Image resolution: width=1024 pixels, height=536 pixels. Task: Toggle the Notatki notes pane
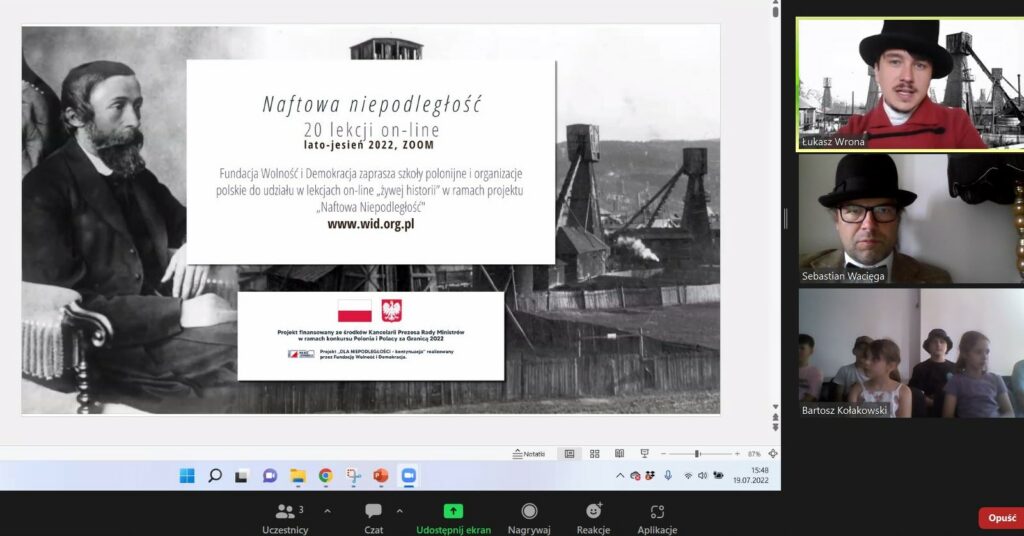(530, 453)
